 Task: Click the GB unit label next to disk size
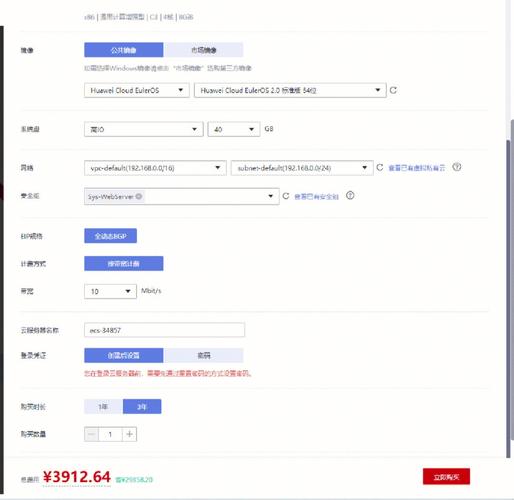(269, 129)
